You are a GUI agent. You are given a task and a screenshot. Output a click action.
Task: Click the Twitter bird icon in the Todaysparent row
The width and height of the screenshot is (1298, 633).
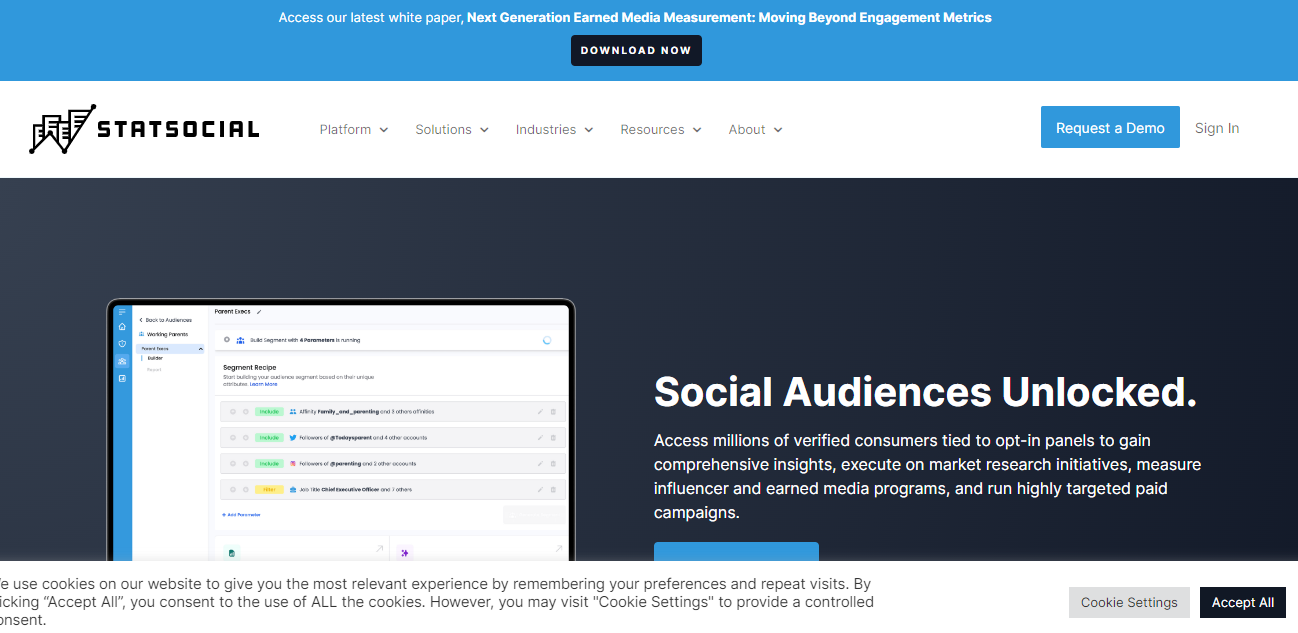click(293, 437)
